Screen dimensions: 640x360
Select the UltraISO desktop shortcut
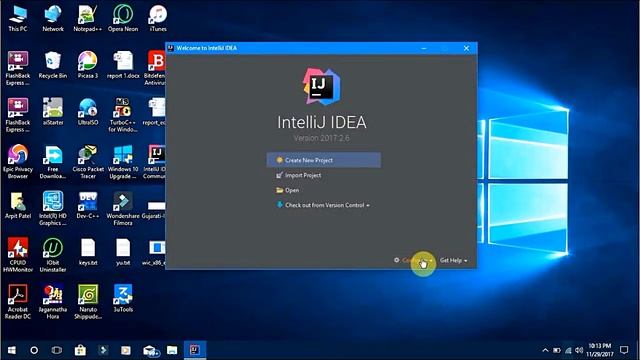click(x=88, y=112)
